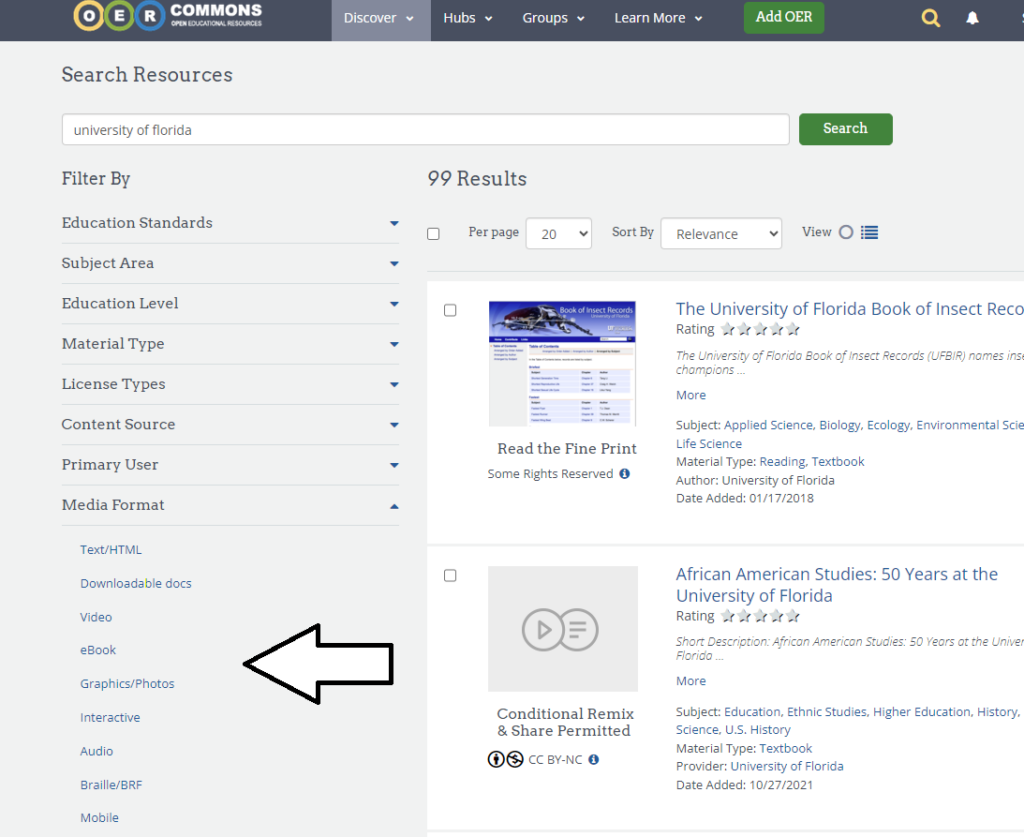The image size is (1024, 837).
Task: Open the Hubs menu
Action: (468, 18)
